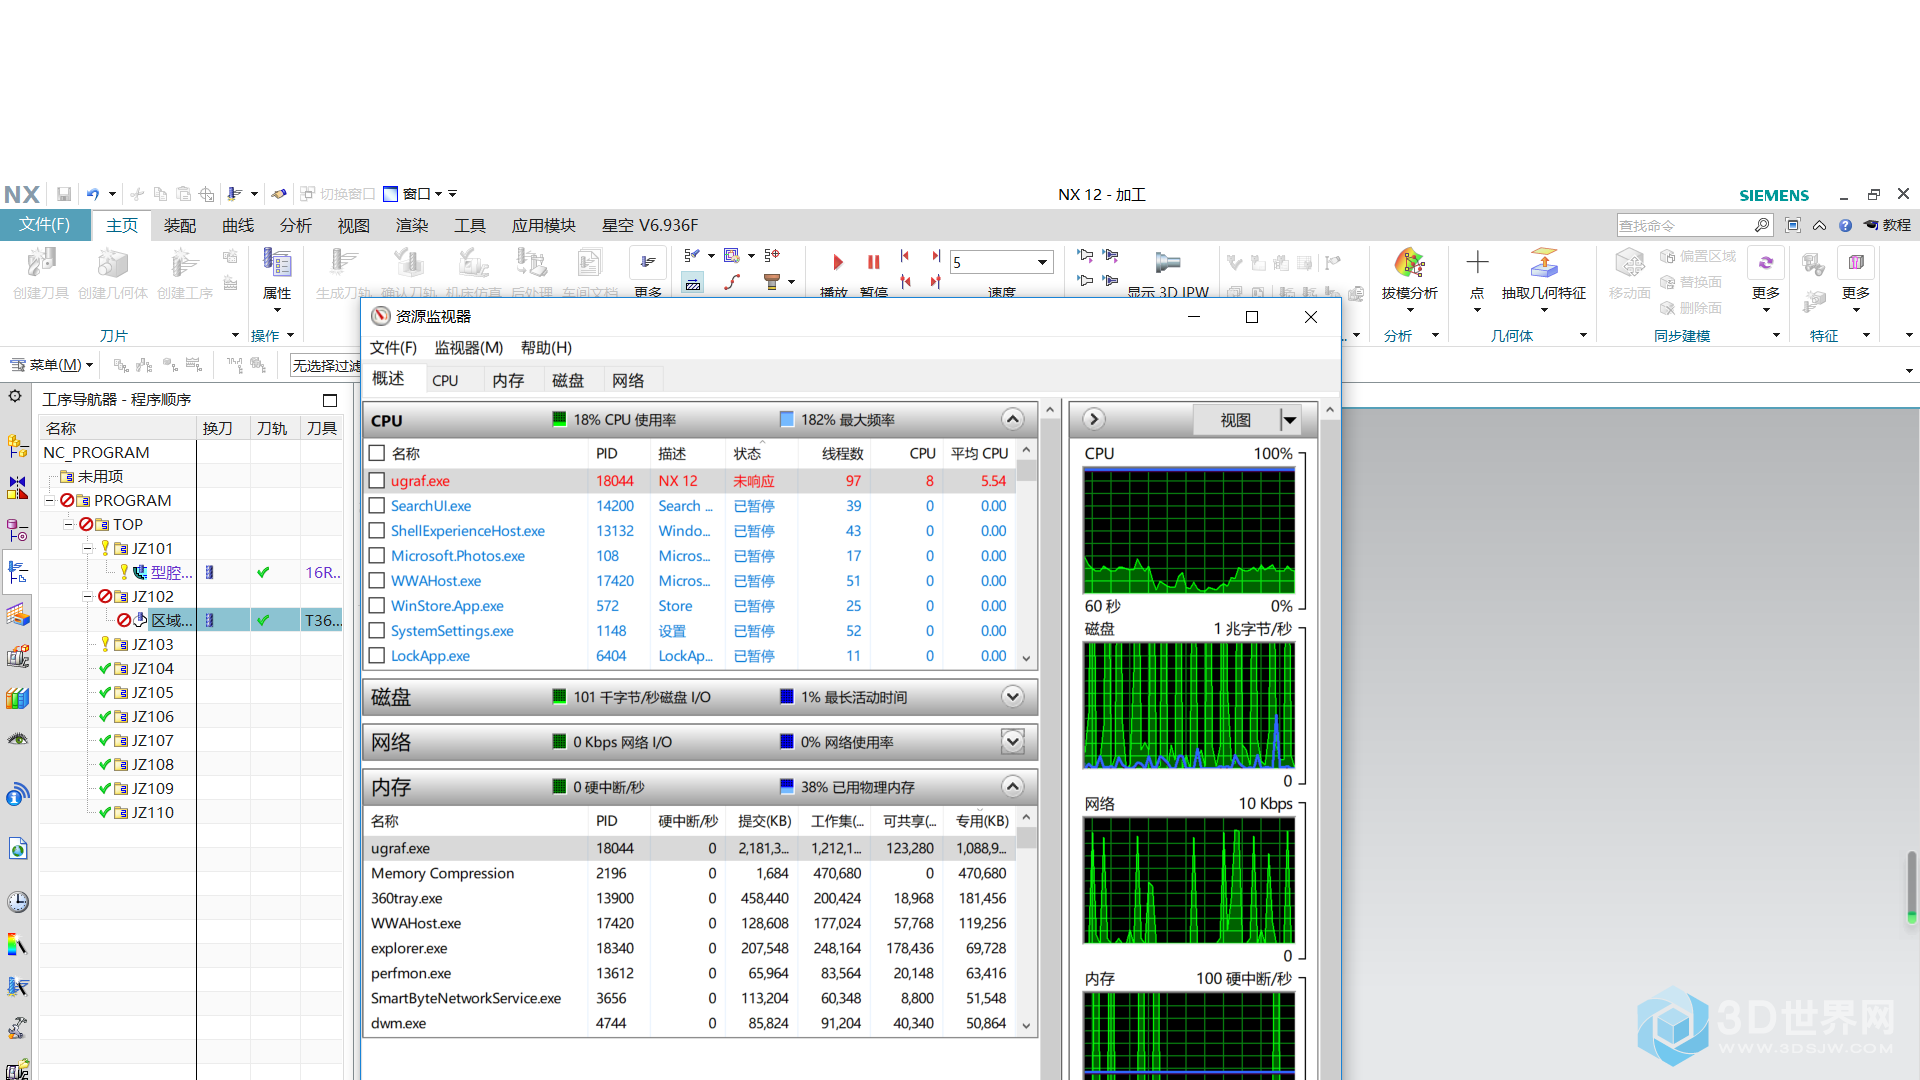1920x1080 pixels.
Task: Expand the 磁盘 (Disk) section
Action: (x=1012, y=697)
